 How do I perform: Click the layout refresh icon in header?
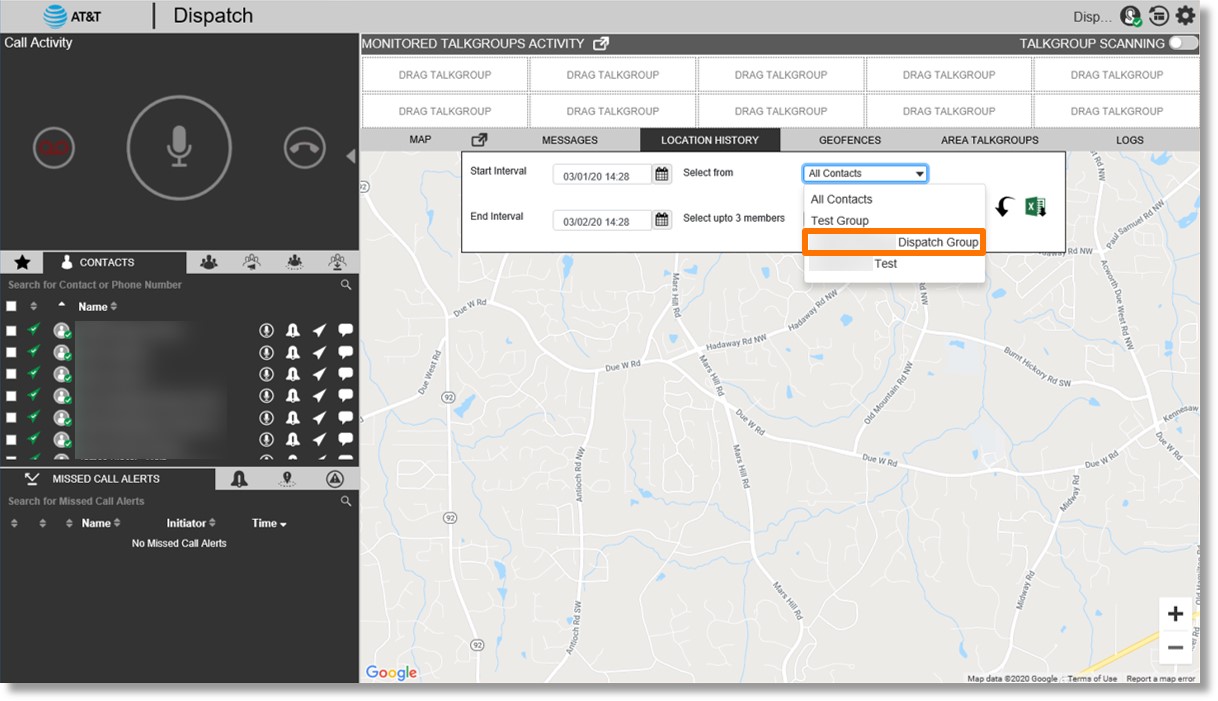[x=1158, y=16]
